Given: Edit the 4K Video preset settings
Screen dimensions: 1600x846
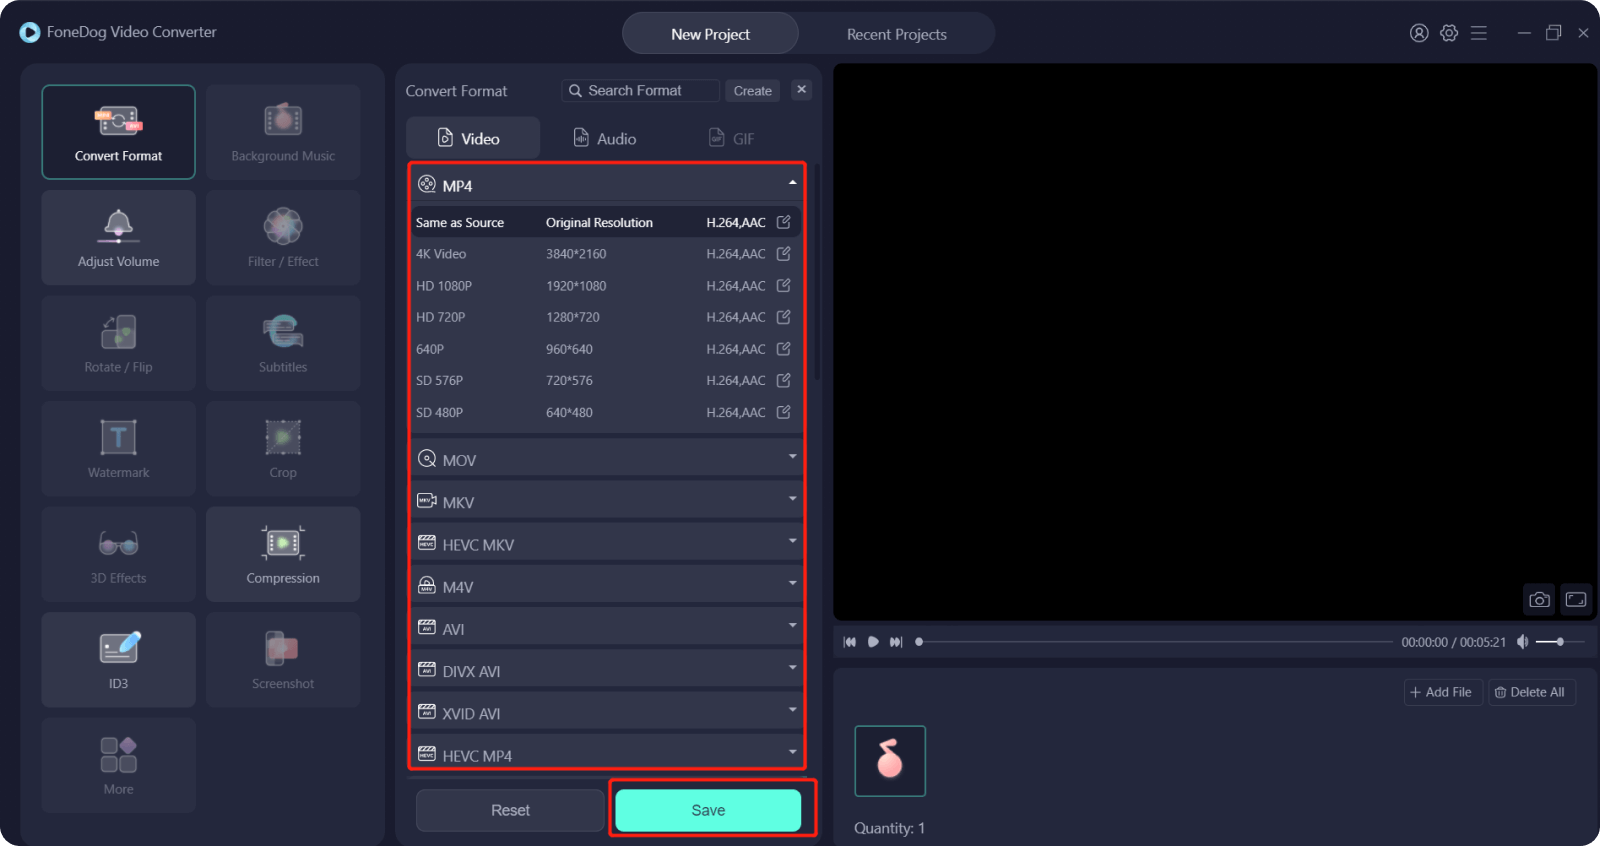Looking at the screenshot, I should [784, 254].
